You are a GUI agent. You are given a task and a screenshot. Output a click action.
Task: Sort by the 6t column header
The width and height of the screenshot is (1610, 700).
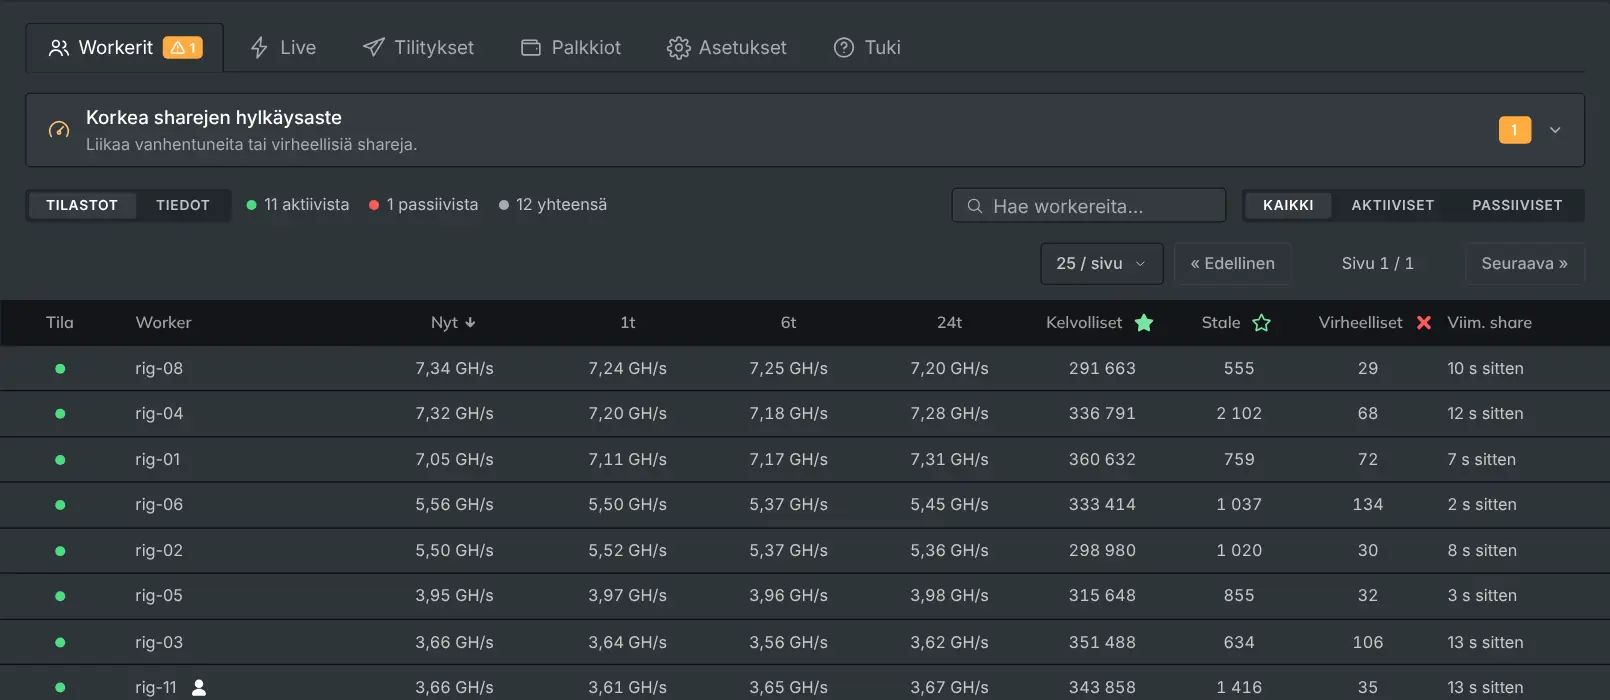pyautogui.click(x=788, y=322)
